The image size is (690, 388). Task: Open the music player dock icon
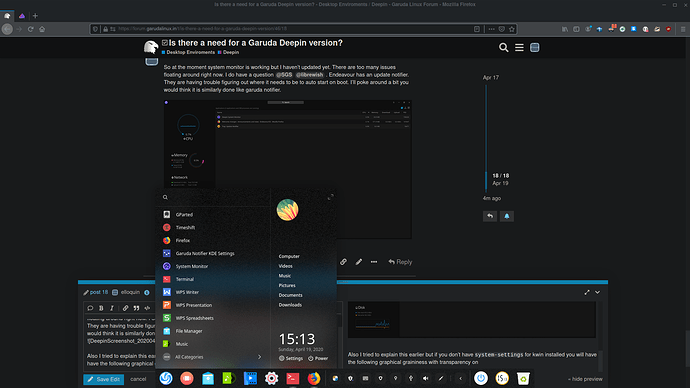(x=229, y=378)
